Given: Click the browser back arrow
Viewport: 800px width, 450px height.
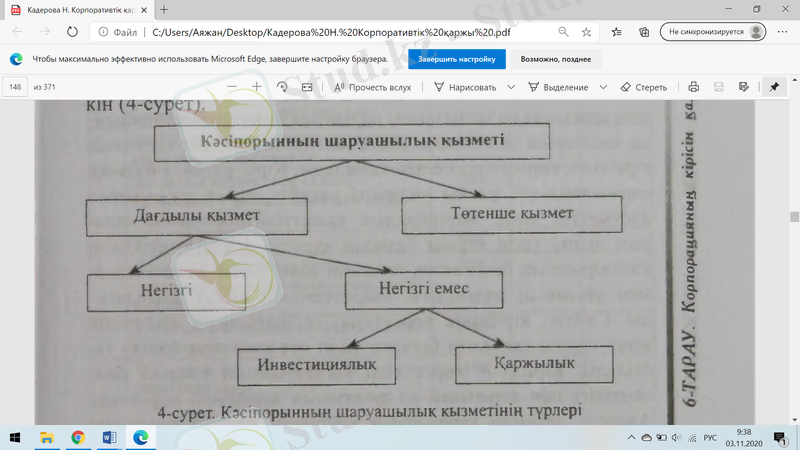Looking at the screenshot, I should [18, 32].
